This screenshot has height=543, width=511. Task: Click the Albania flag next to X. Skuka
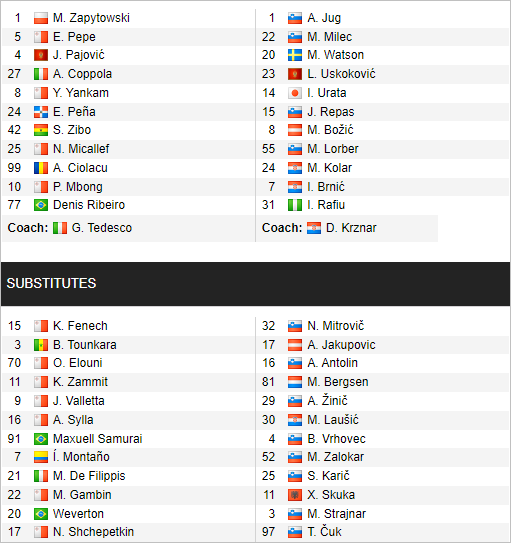click(x=295, y=495)
